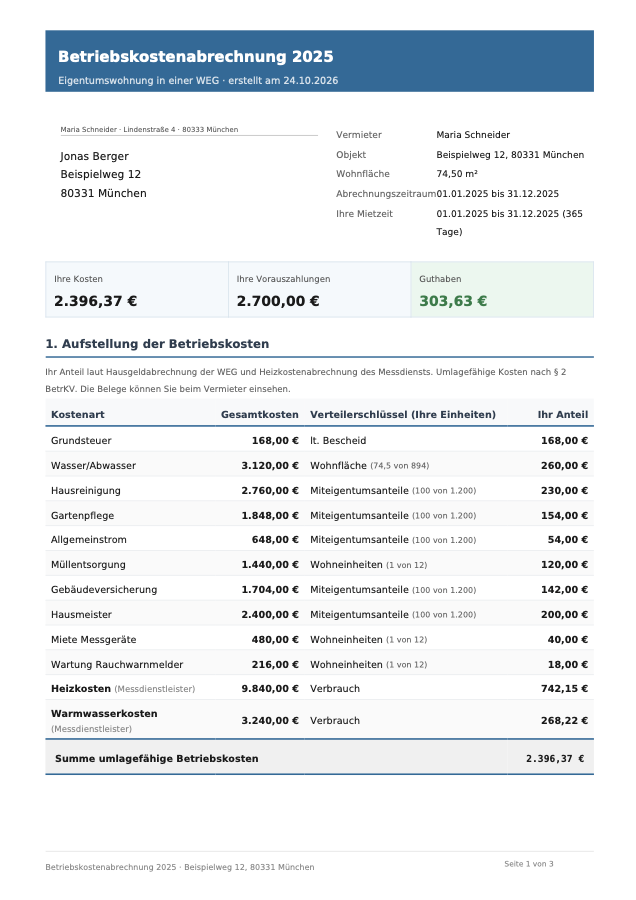Click Miete Messgeräte share 40,00 €

tap(568, 639)
